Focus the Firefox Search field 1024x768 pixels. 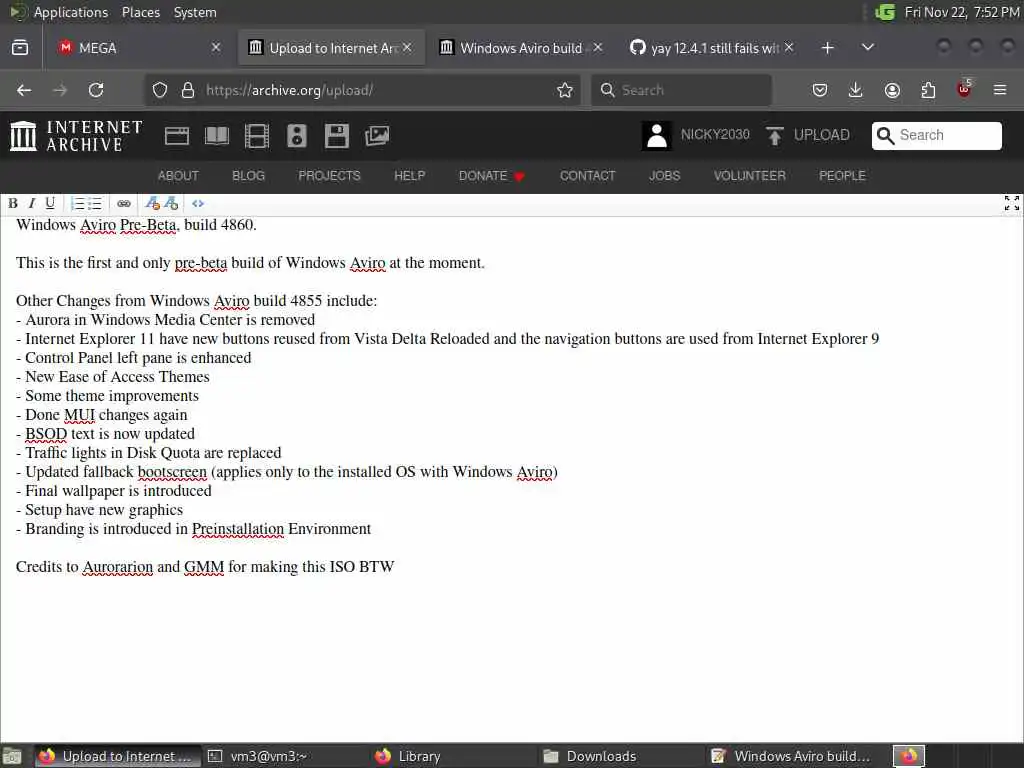(681, 90)
